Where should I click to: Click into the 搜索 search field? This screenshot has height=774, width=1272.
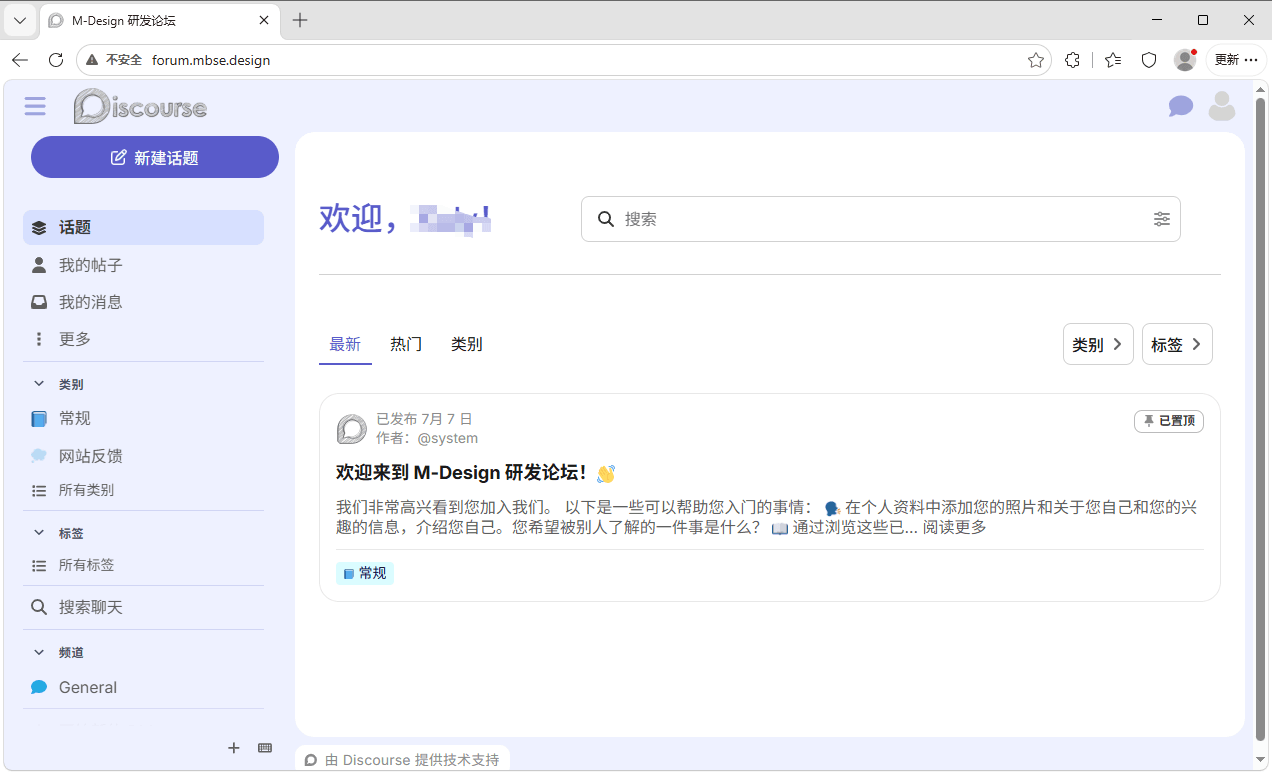(881, 219)
